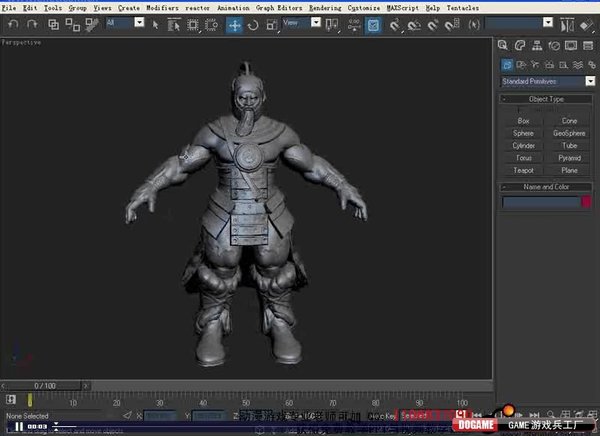Click the object color swatch
The image size is (600, 436).
tap(586, 201)
